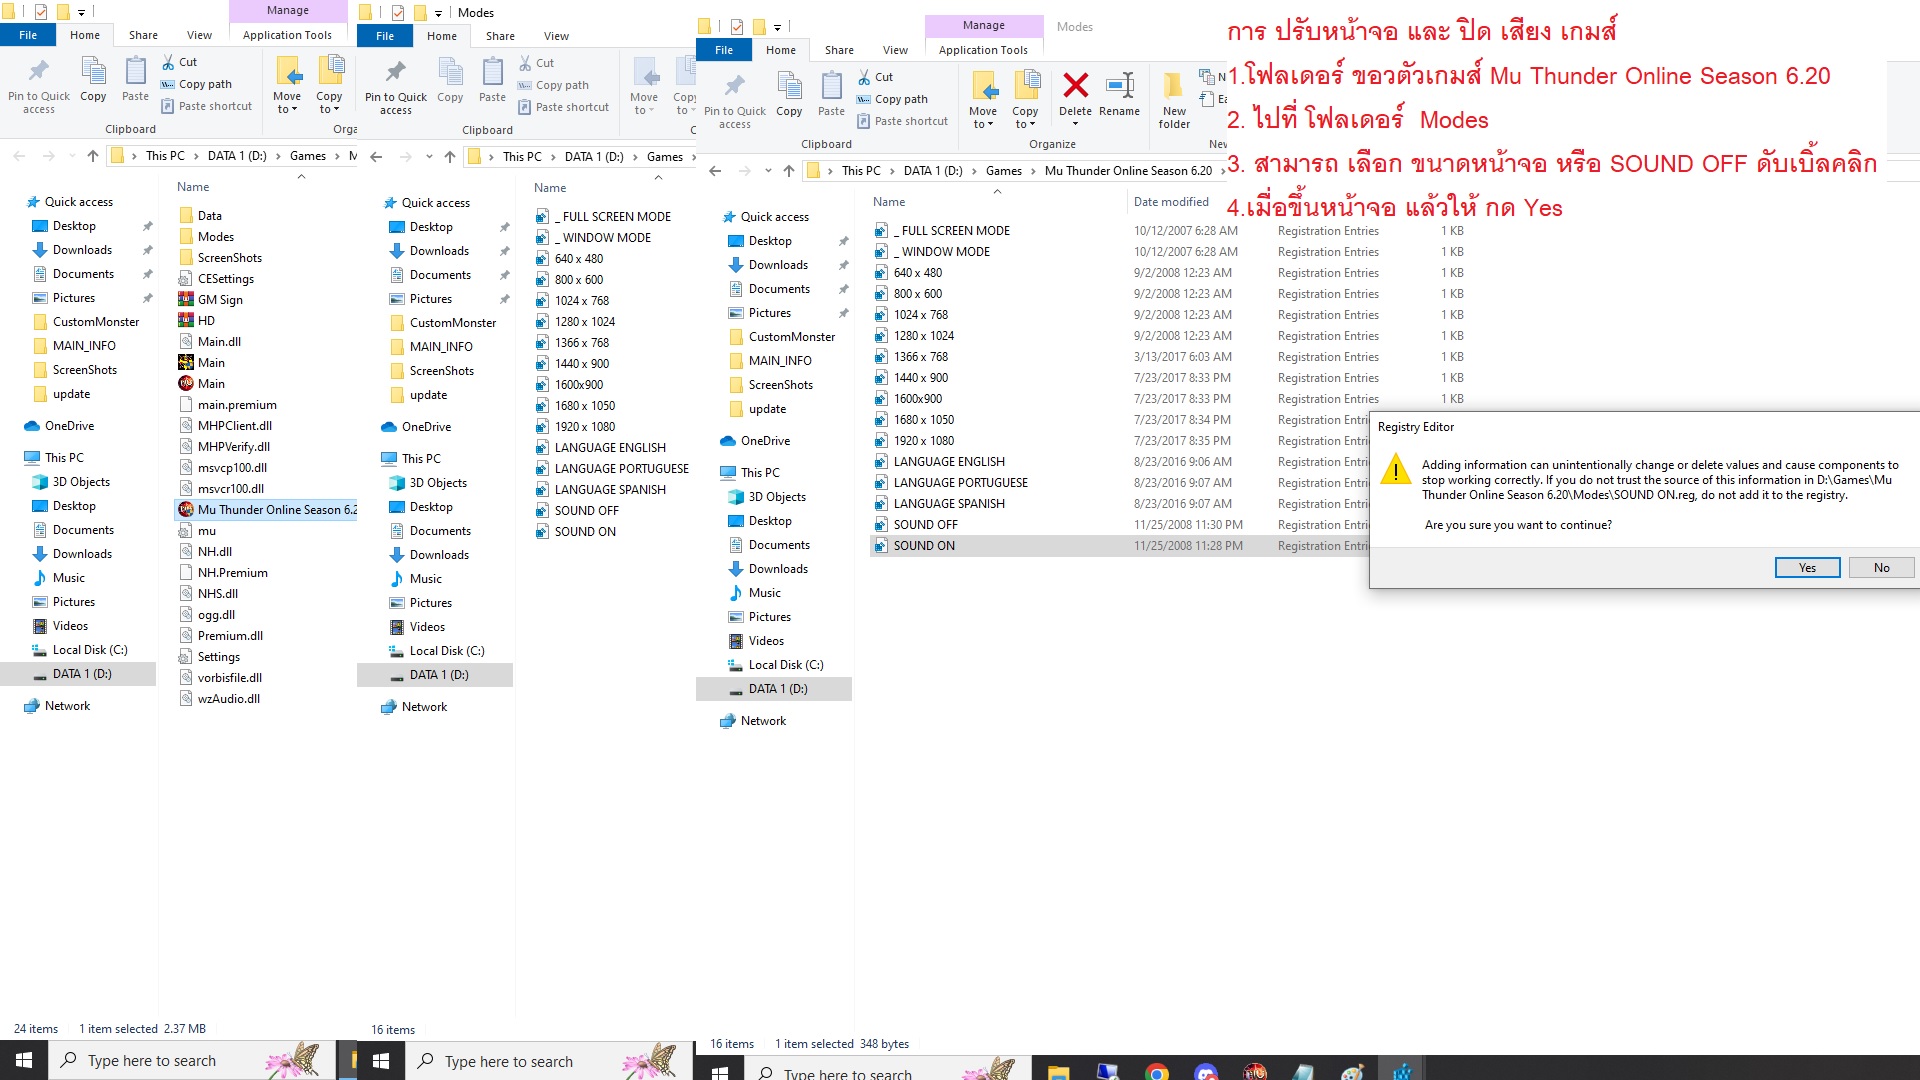Click Copy icon in left window ribbon

[93, 80]
